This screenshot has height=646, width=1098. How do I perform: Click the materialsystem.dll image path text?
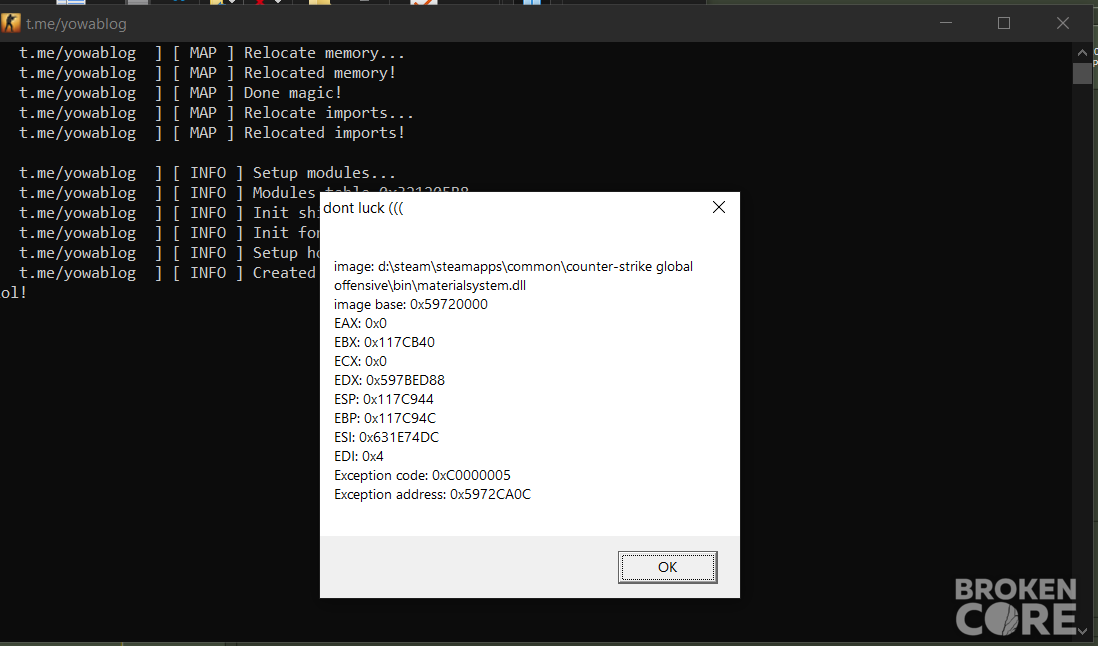(x=513, y=276)
